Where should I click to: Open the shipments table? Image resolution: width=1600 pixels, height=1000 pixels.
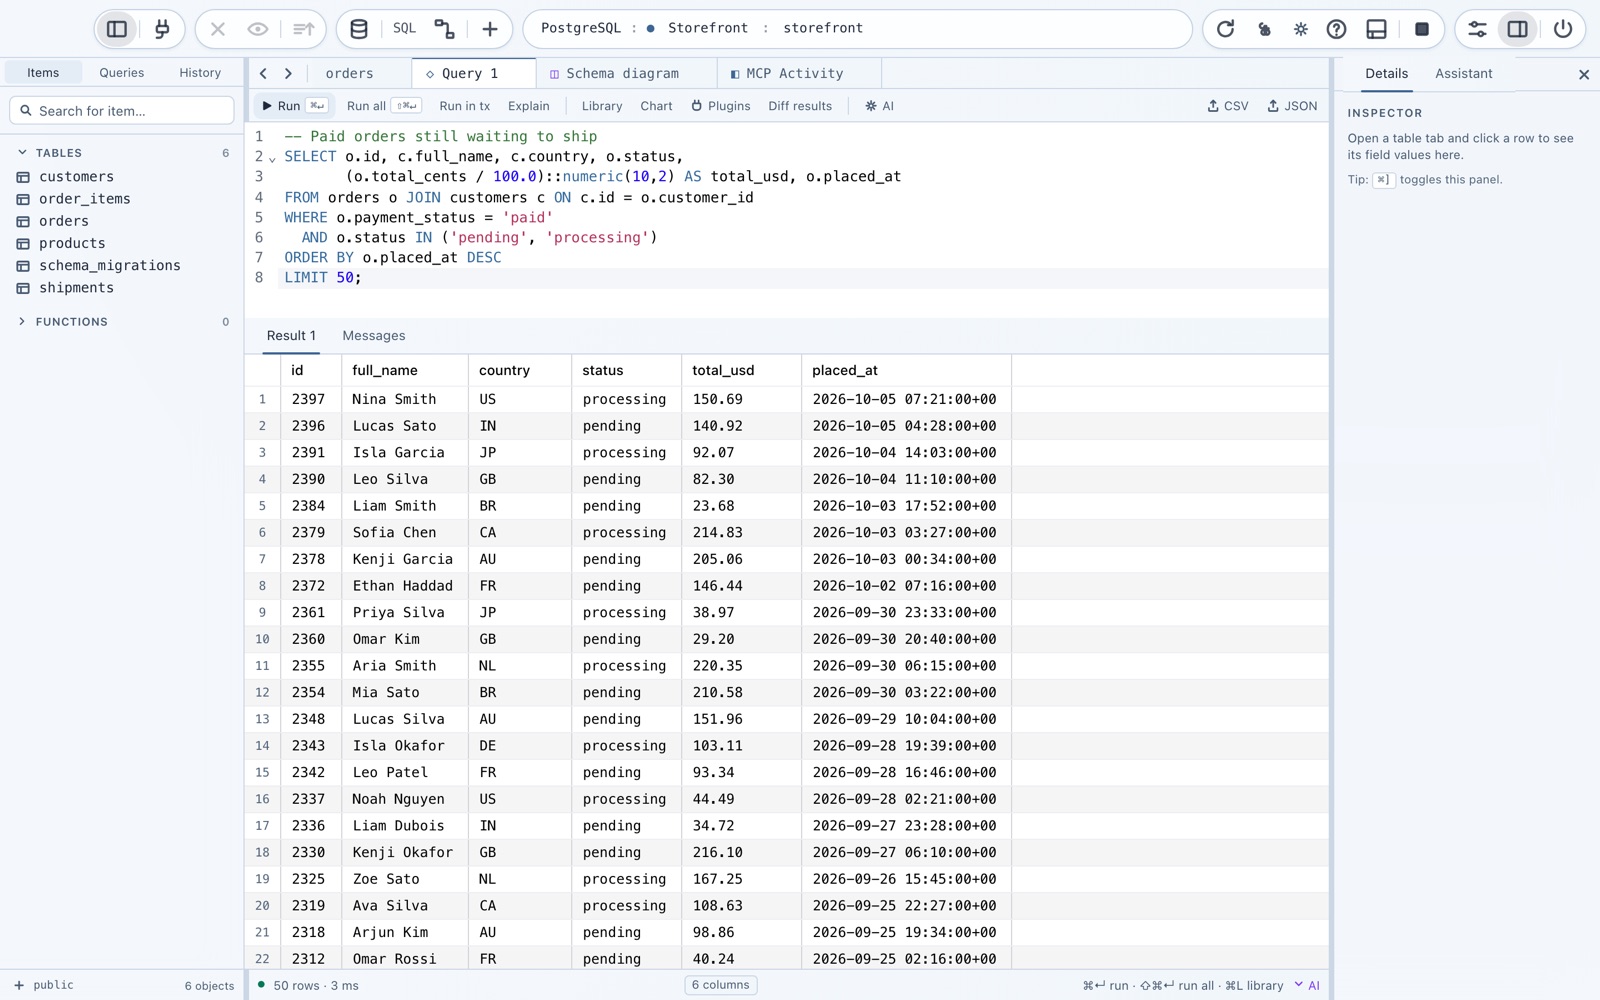coord(76,288)
